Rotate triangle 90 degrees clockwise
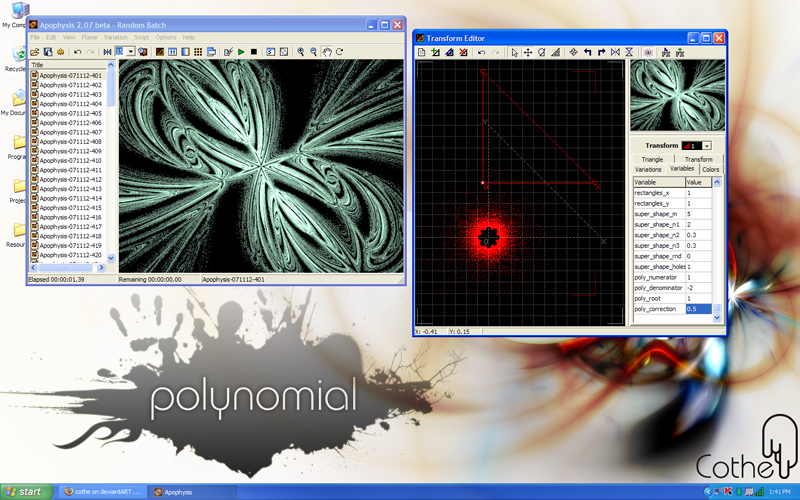Screen dimensions: 800x500 pyautogui.click(x=601, y=52)
